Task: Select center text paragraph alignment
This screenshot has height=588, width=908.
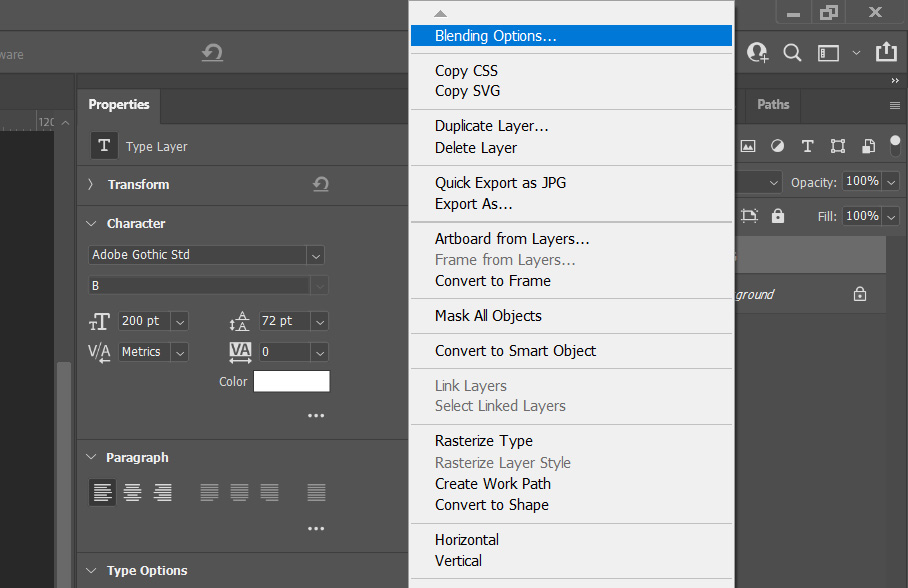Action: pyautogui.click(x=133, y=492)
